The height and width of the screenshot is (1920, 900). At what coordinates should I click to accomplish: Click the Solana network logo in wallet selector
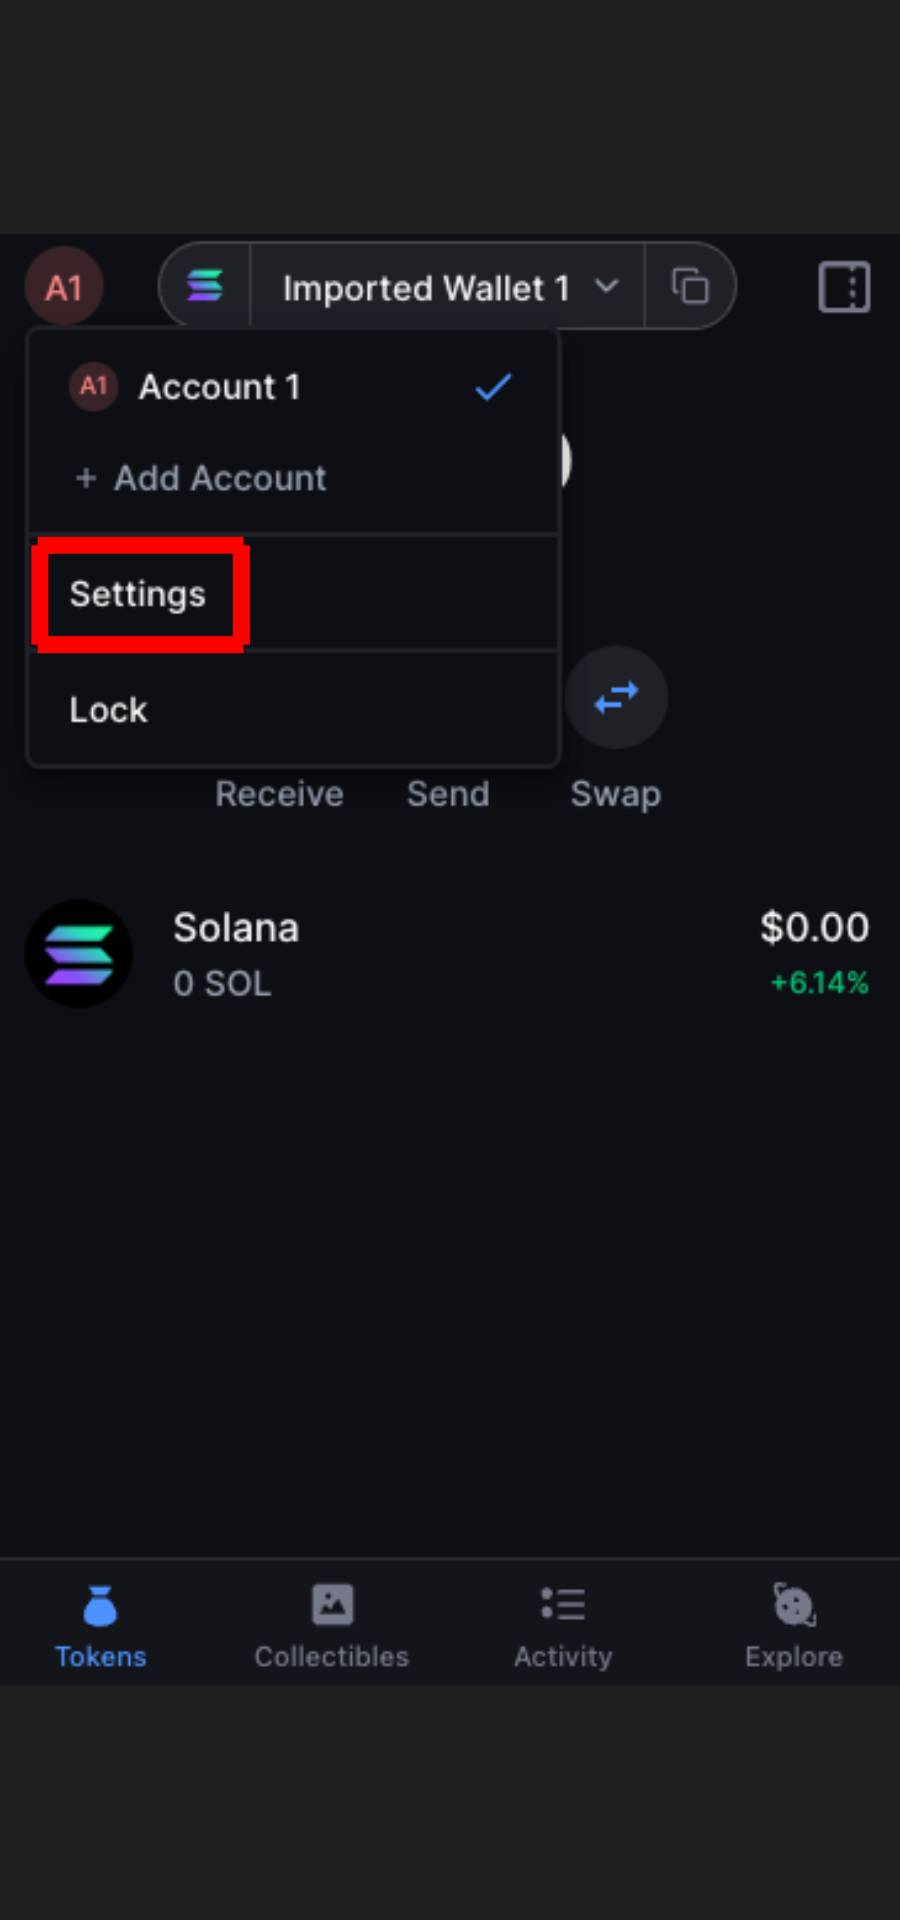205,286
